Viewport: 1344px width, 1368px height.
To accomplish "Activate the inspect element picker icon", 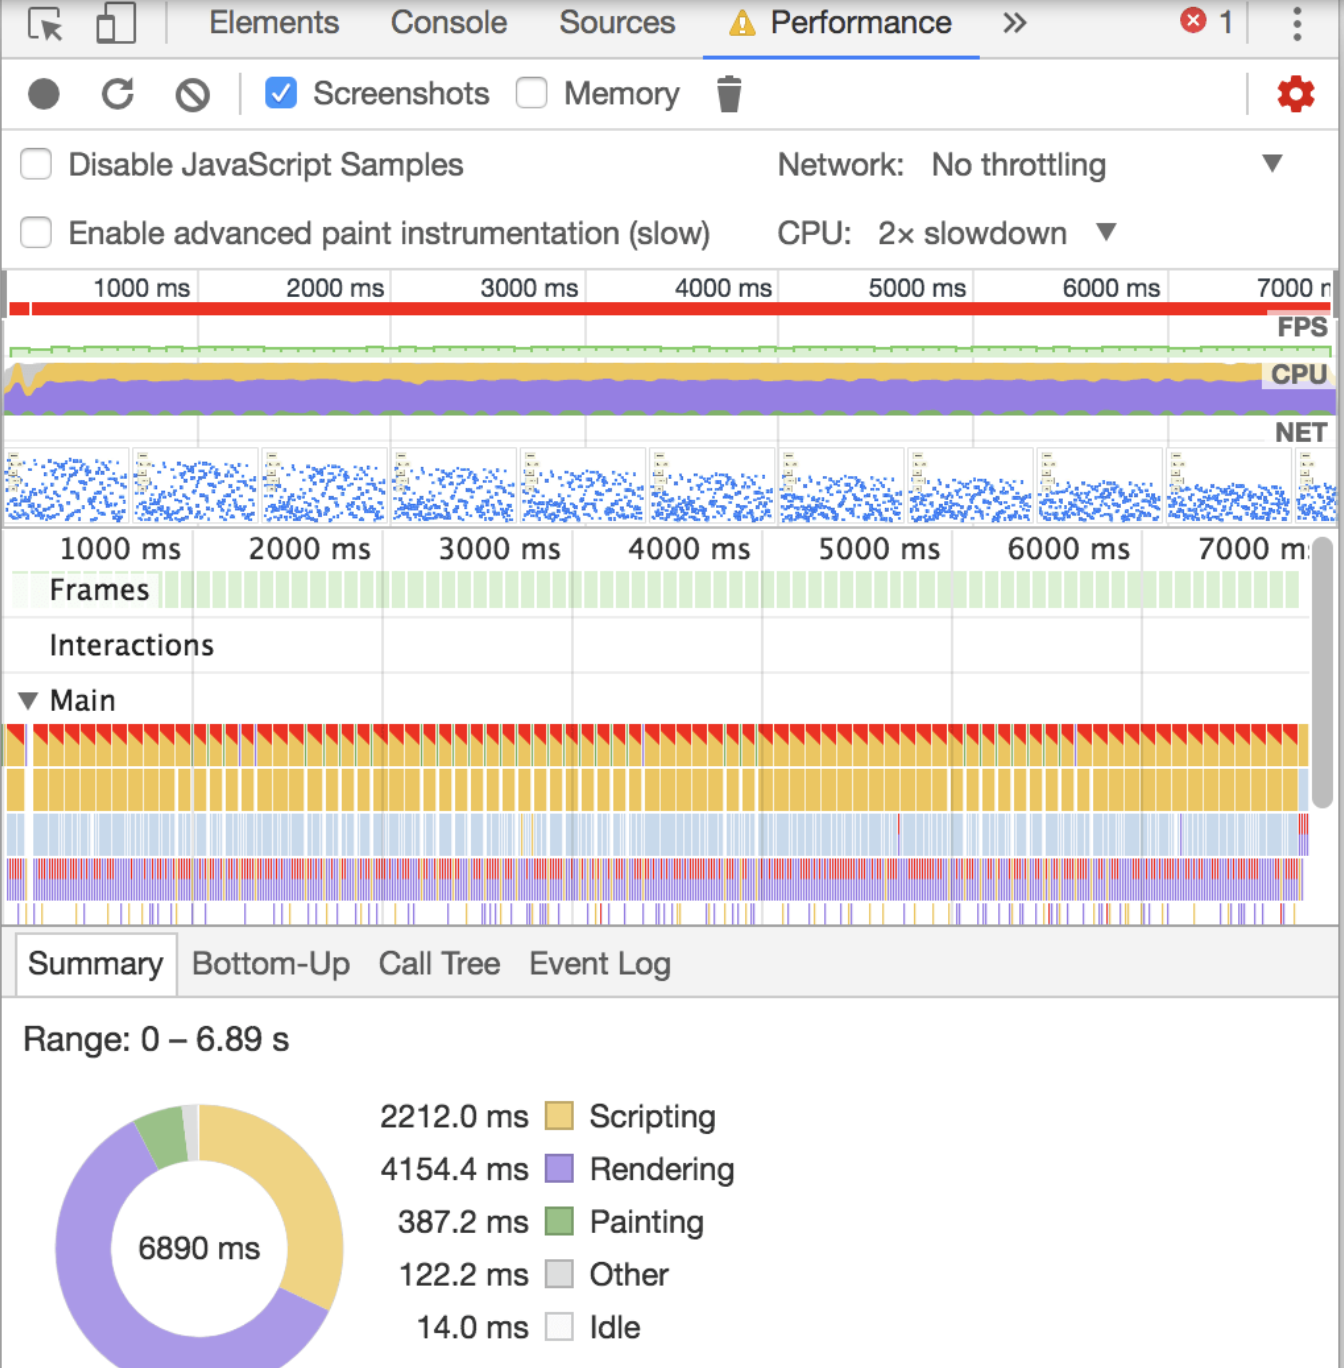I will point(45,23).
